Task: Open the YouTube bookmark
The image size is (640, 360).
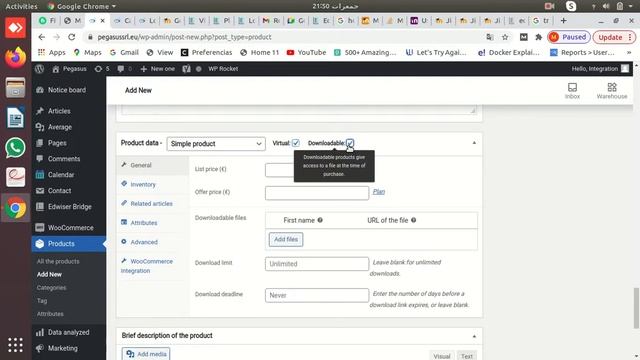Action: tap(307, 52)
